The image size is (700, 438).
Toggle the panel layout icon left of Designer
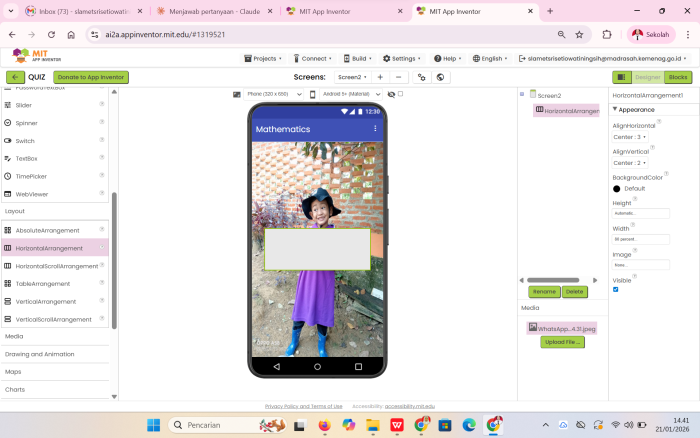(621, 77)
